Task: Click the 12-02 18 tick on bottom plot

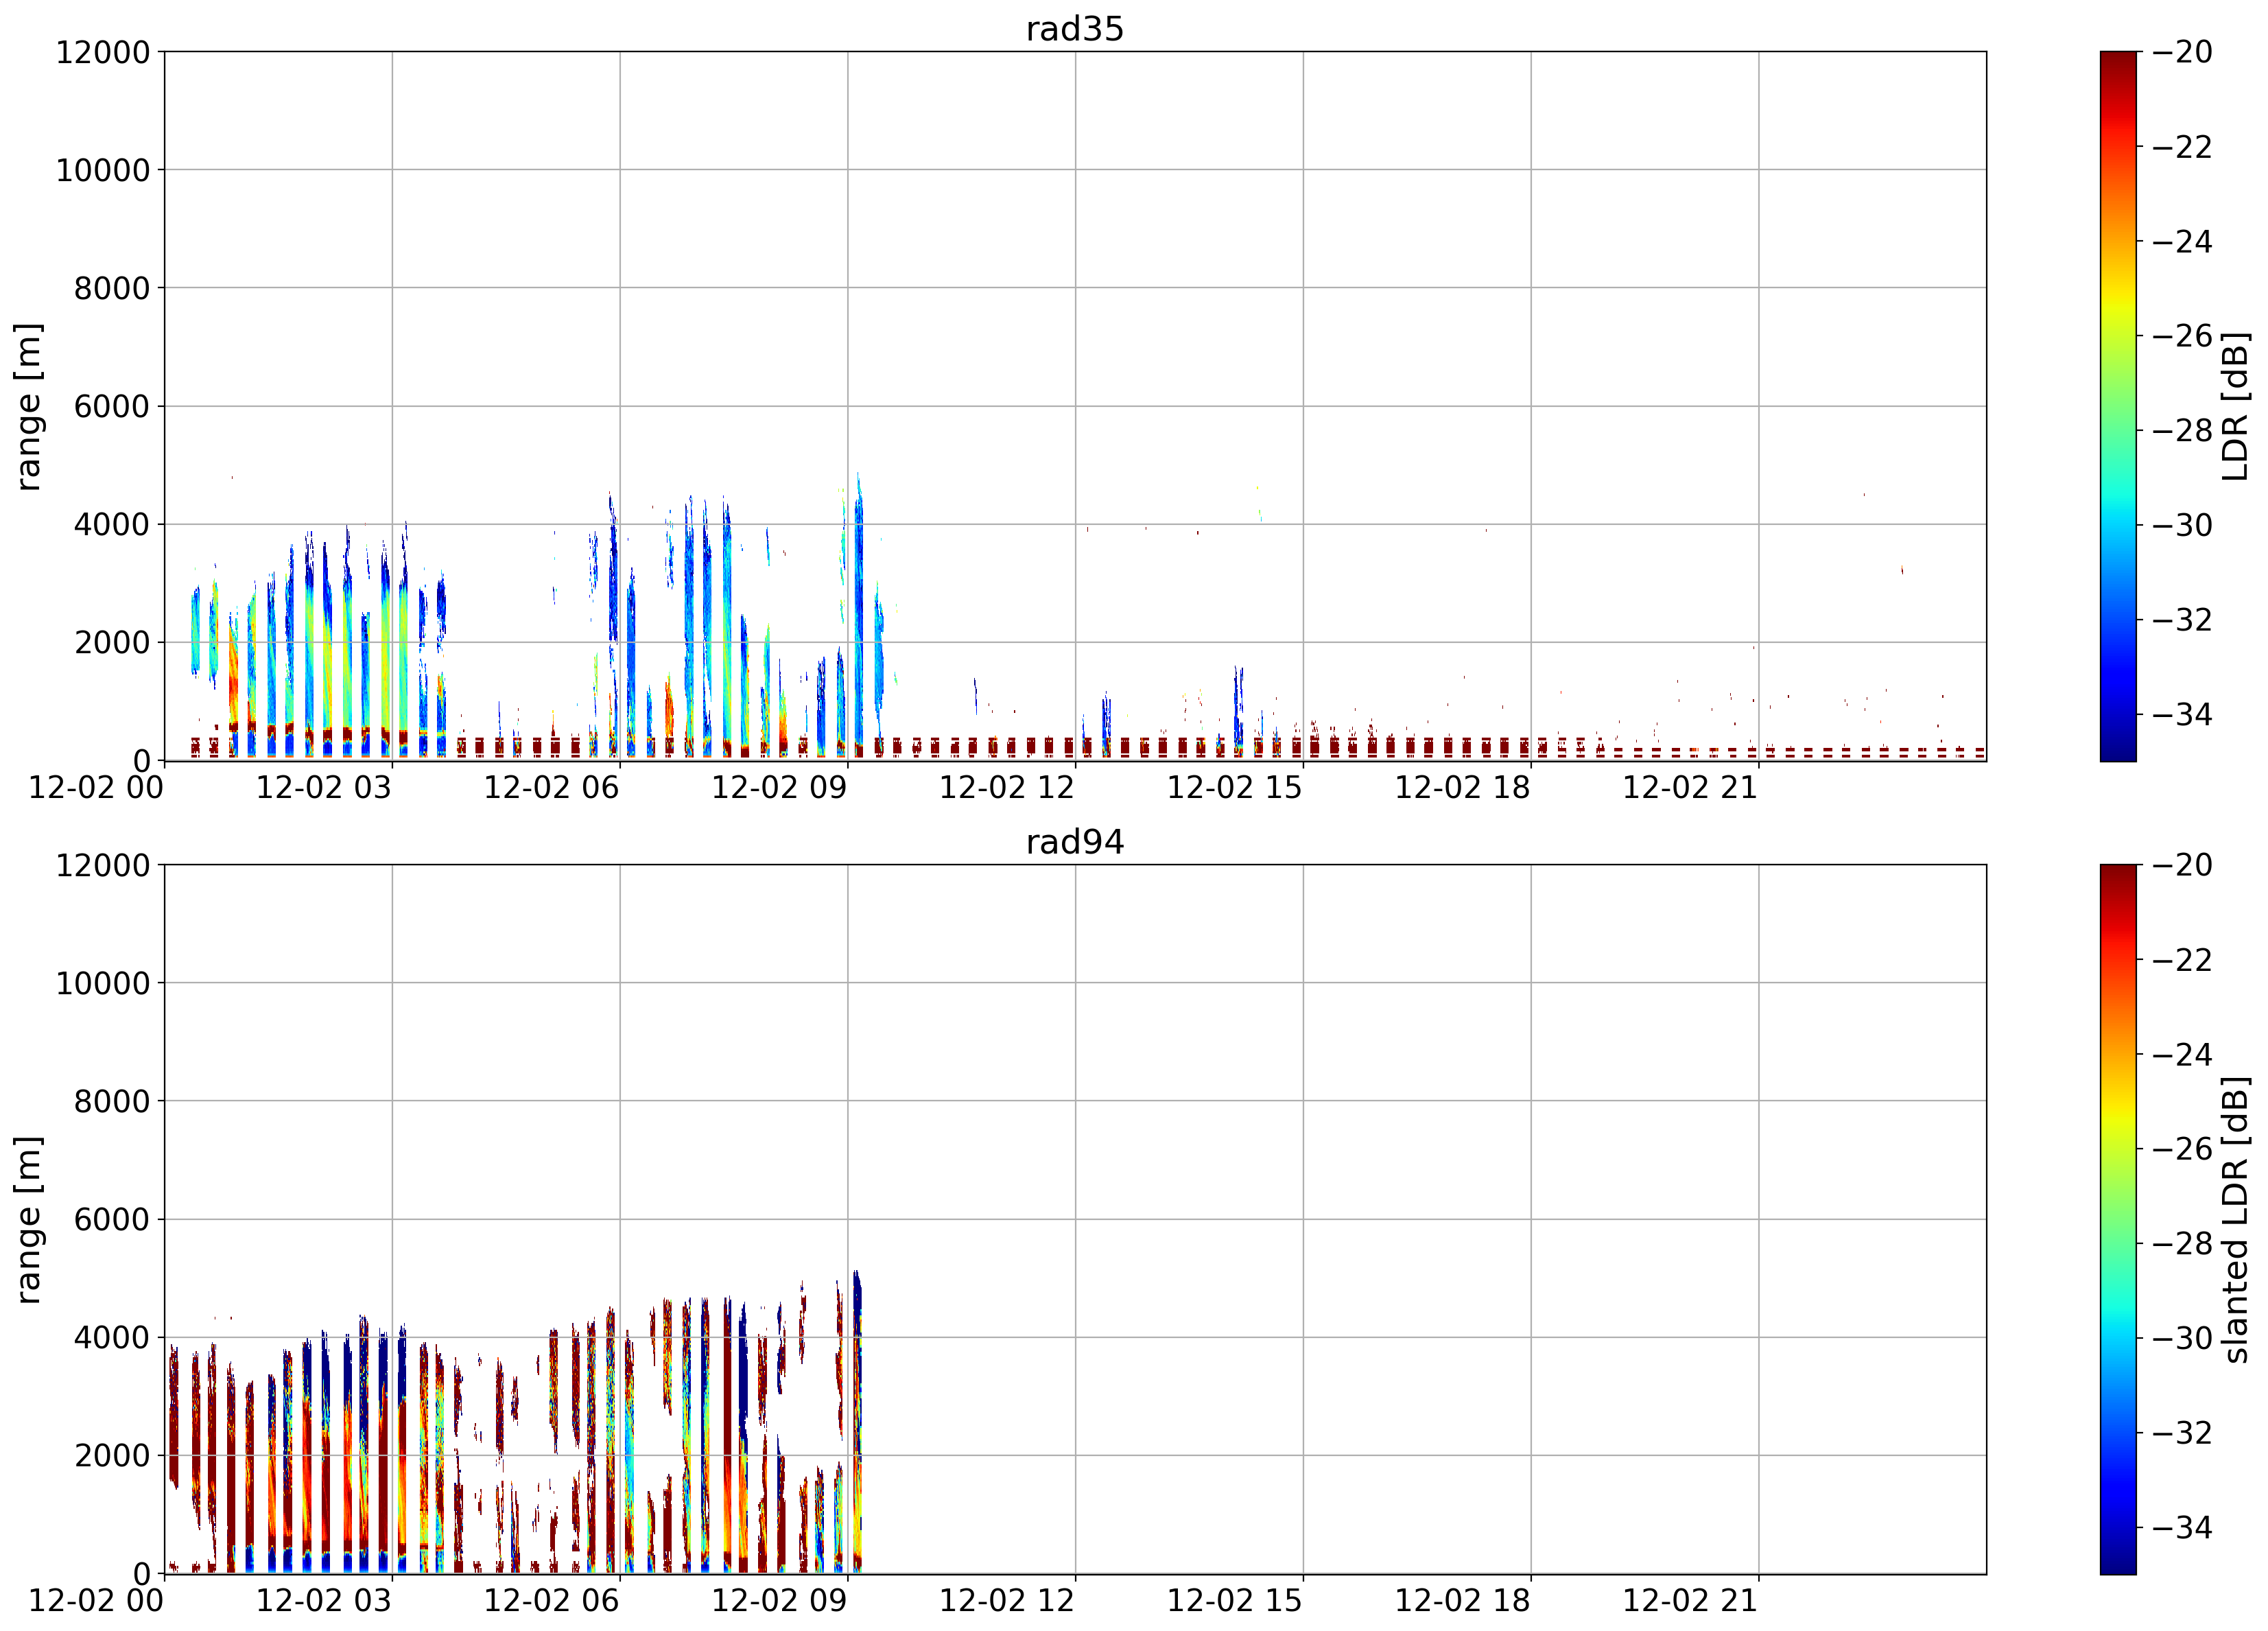Action: point(1462,1601)
